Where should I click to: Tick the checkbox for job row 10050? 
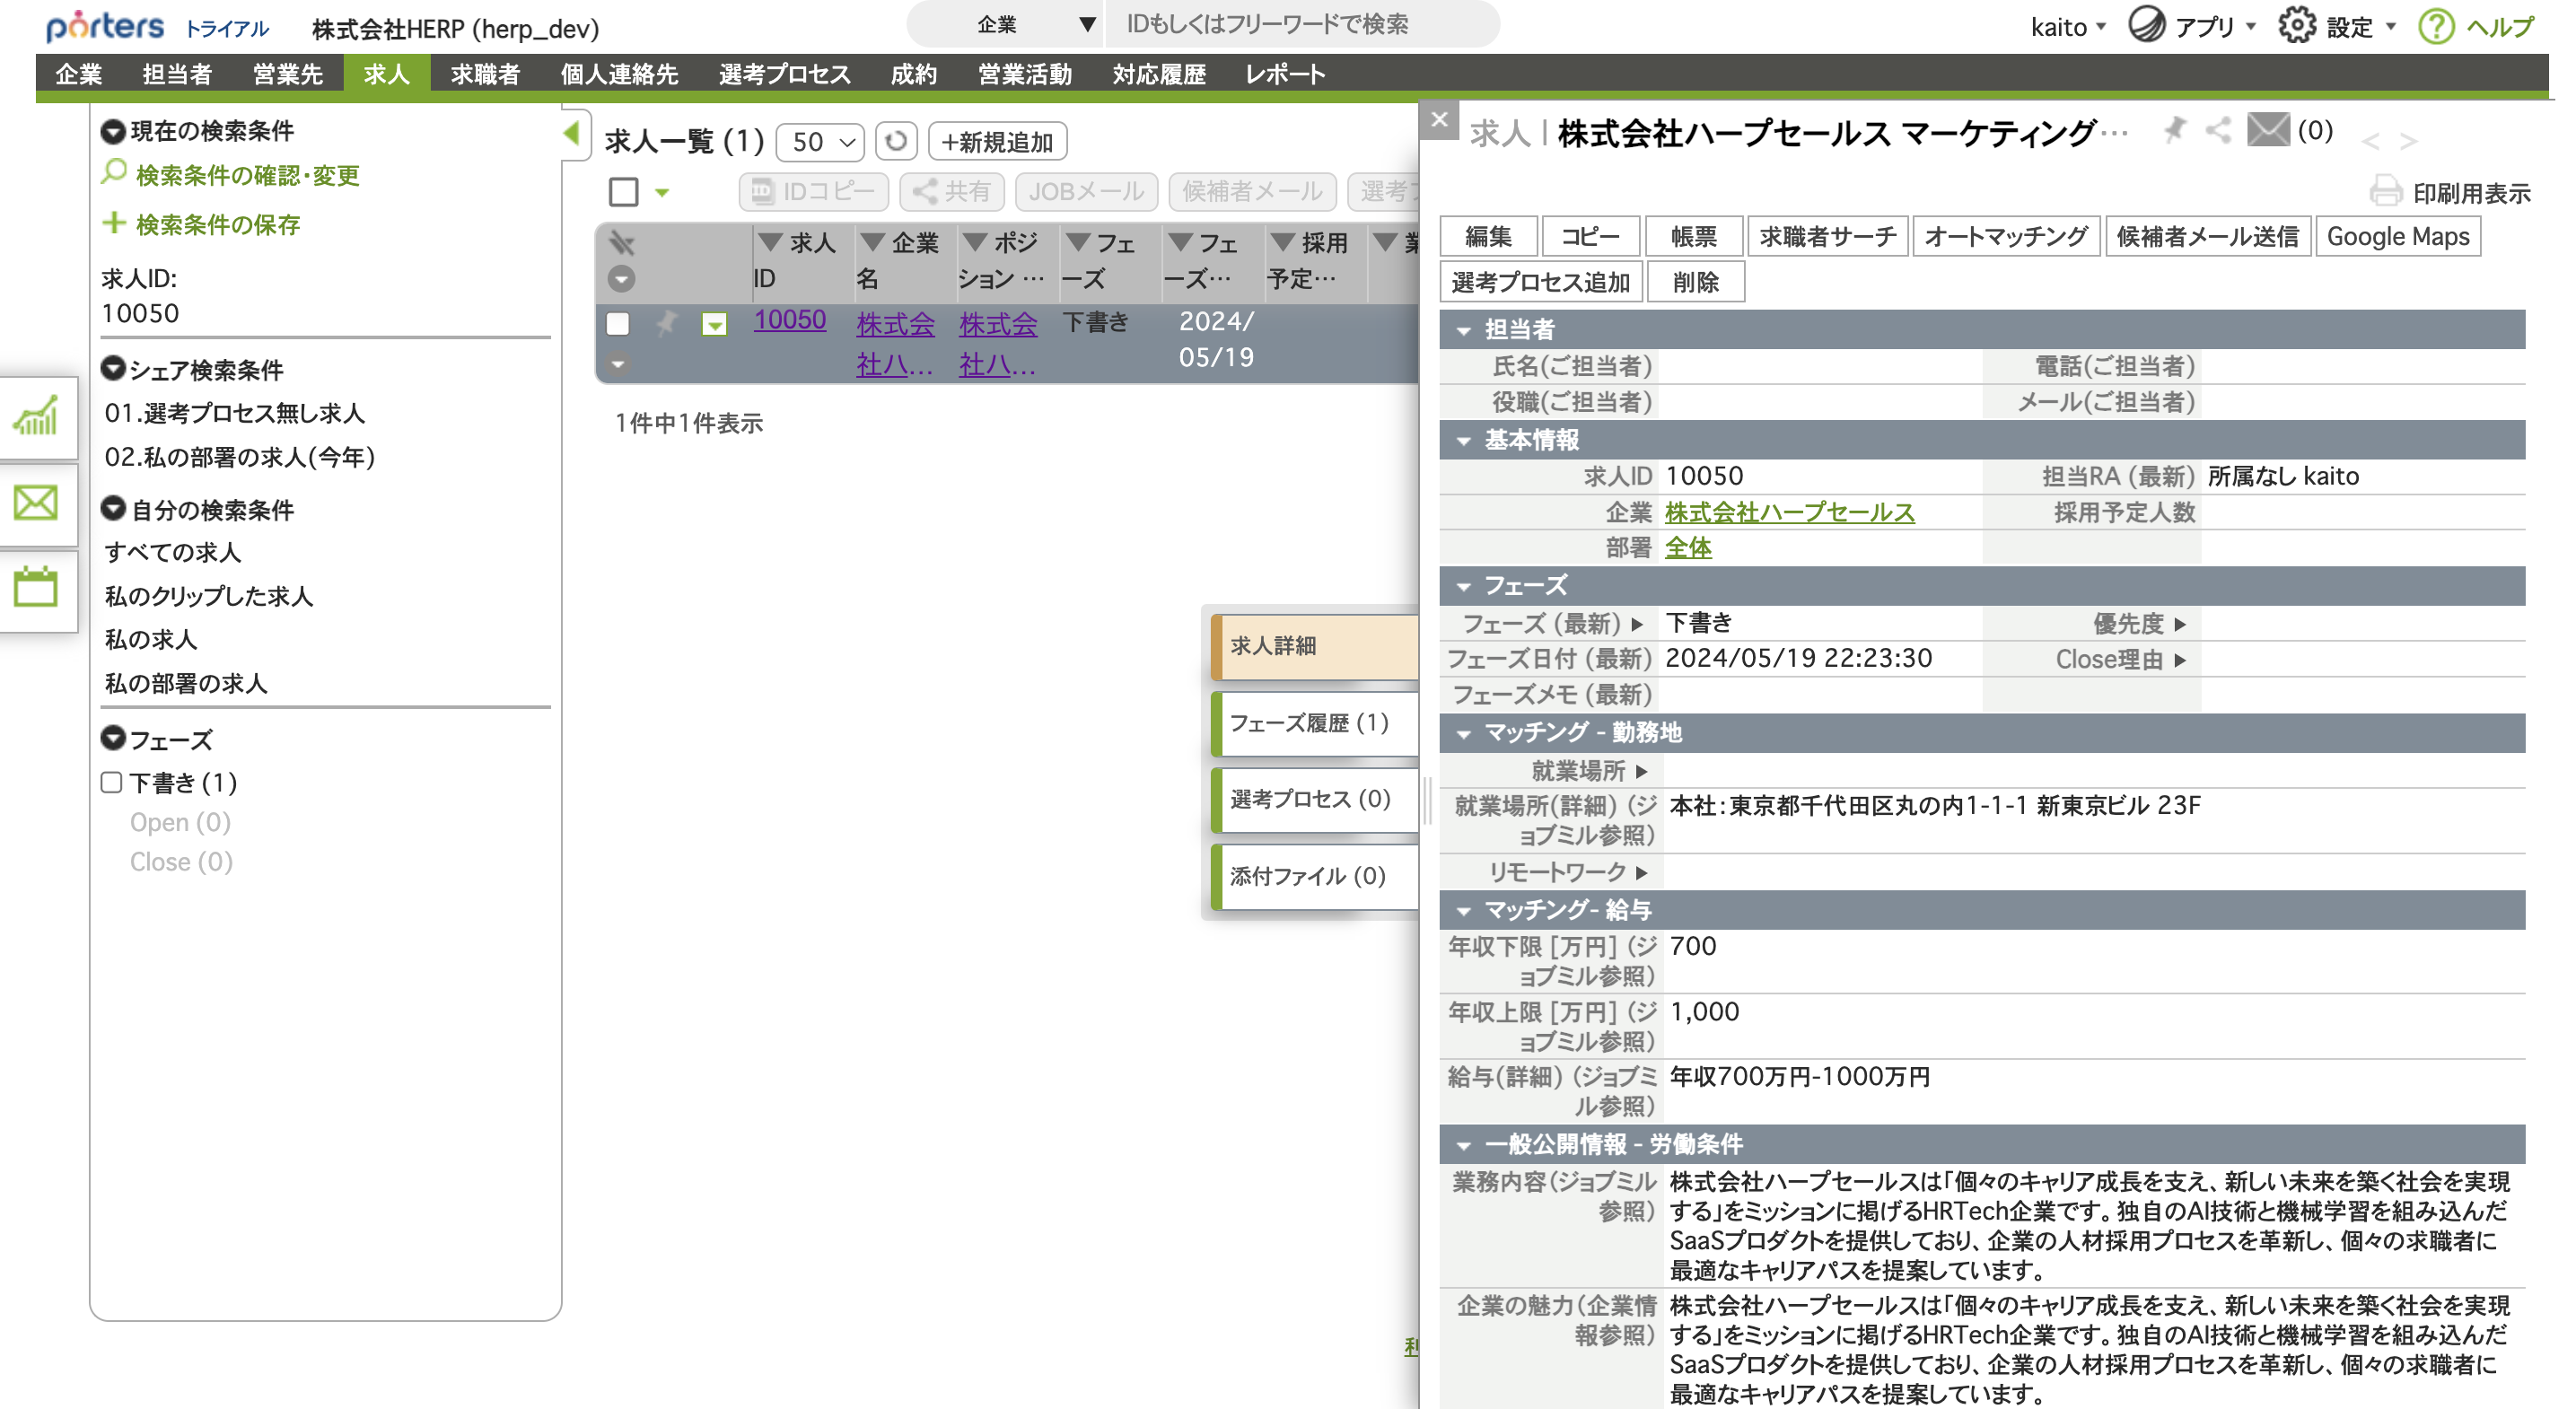(618, 323)
